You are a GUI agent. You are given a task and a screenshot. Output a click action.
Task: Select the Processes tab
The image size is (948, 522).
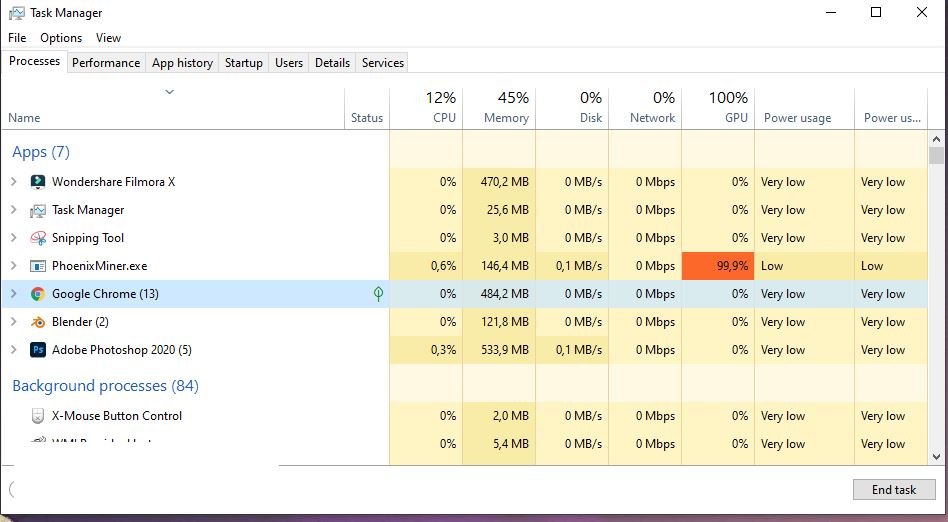tap(34, 61)
